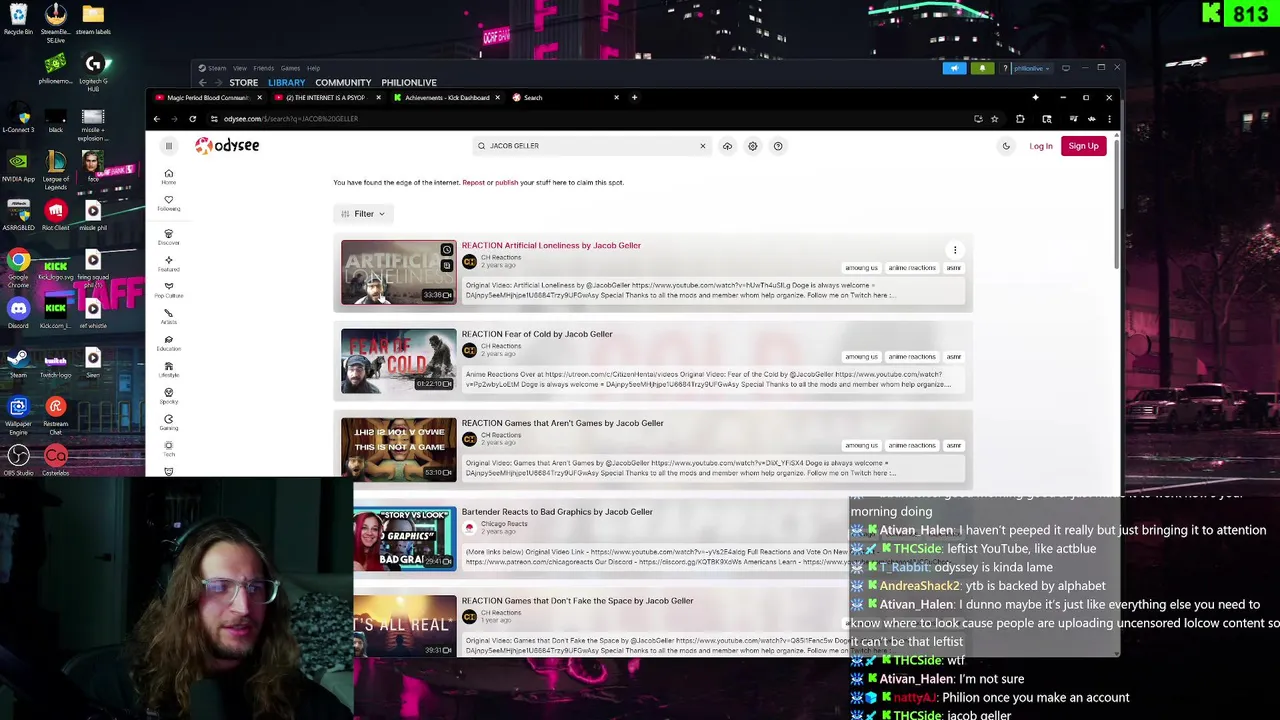Click Fear of Cold video thumbnail

coord(398,361)
